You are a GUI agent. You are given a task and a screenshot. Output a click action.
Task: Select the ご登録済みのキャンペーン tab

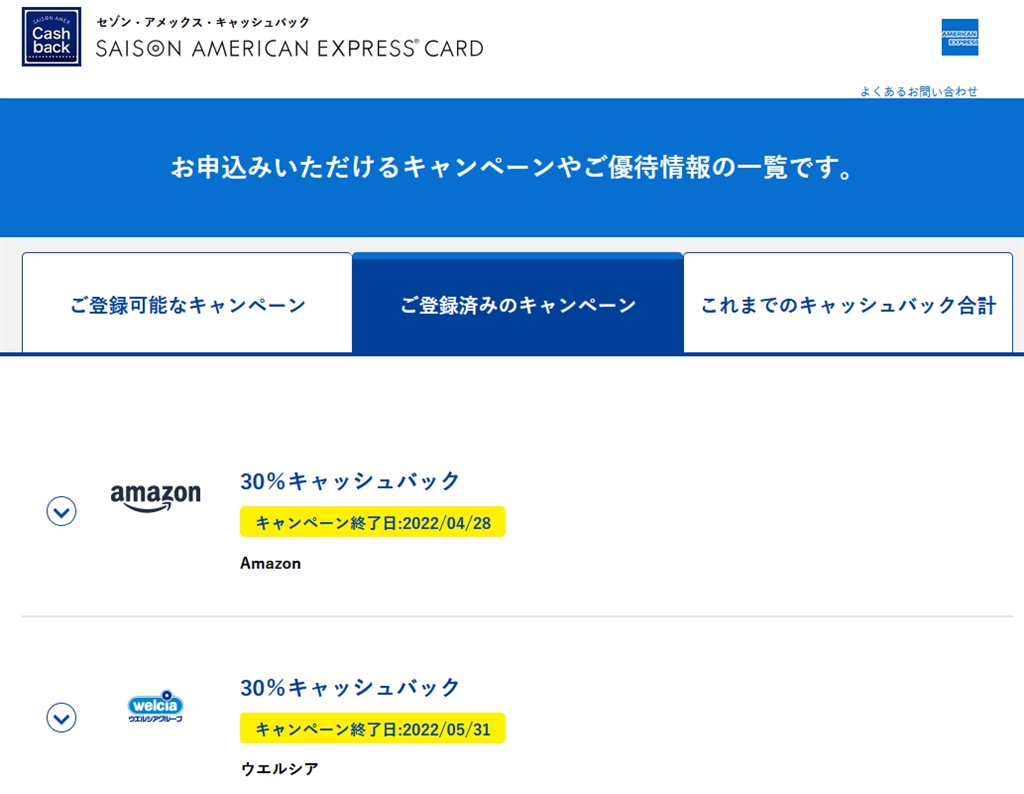518,305
